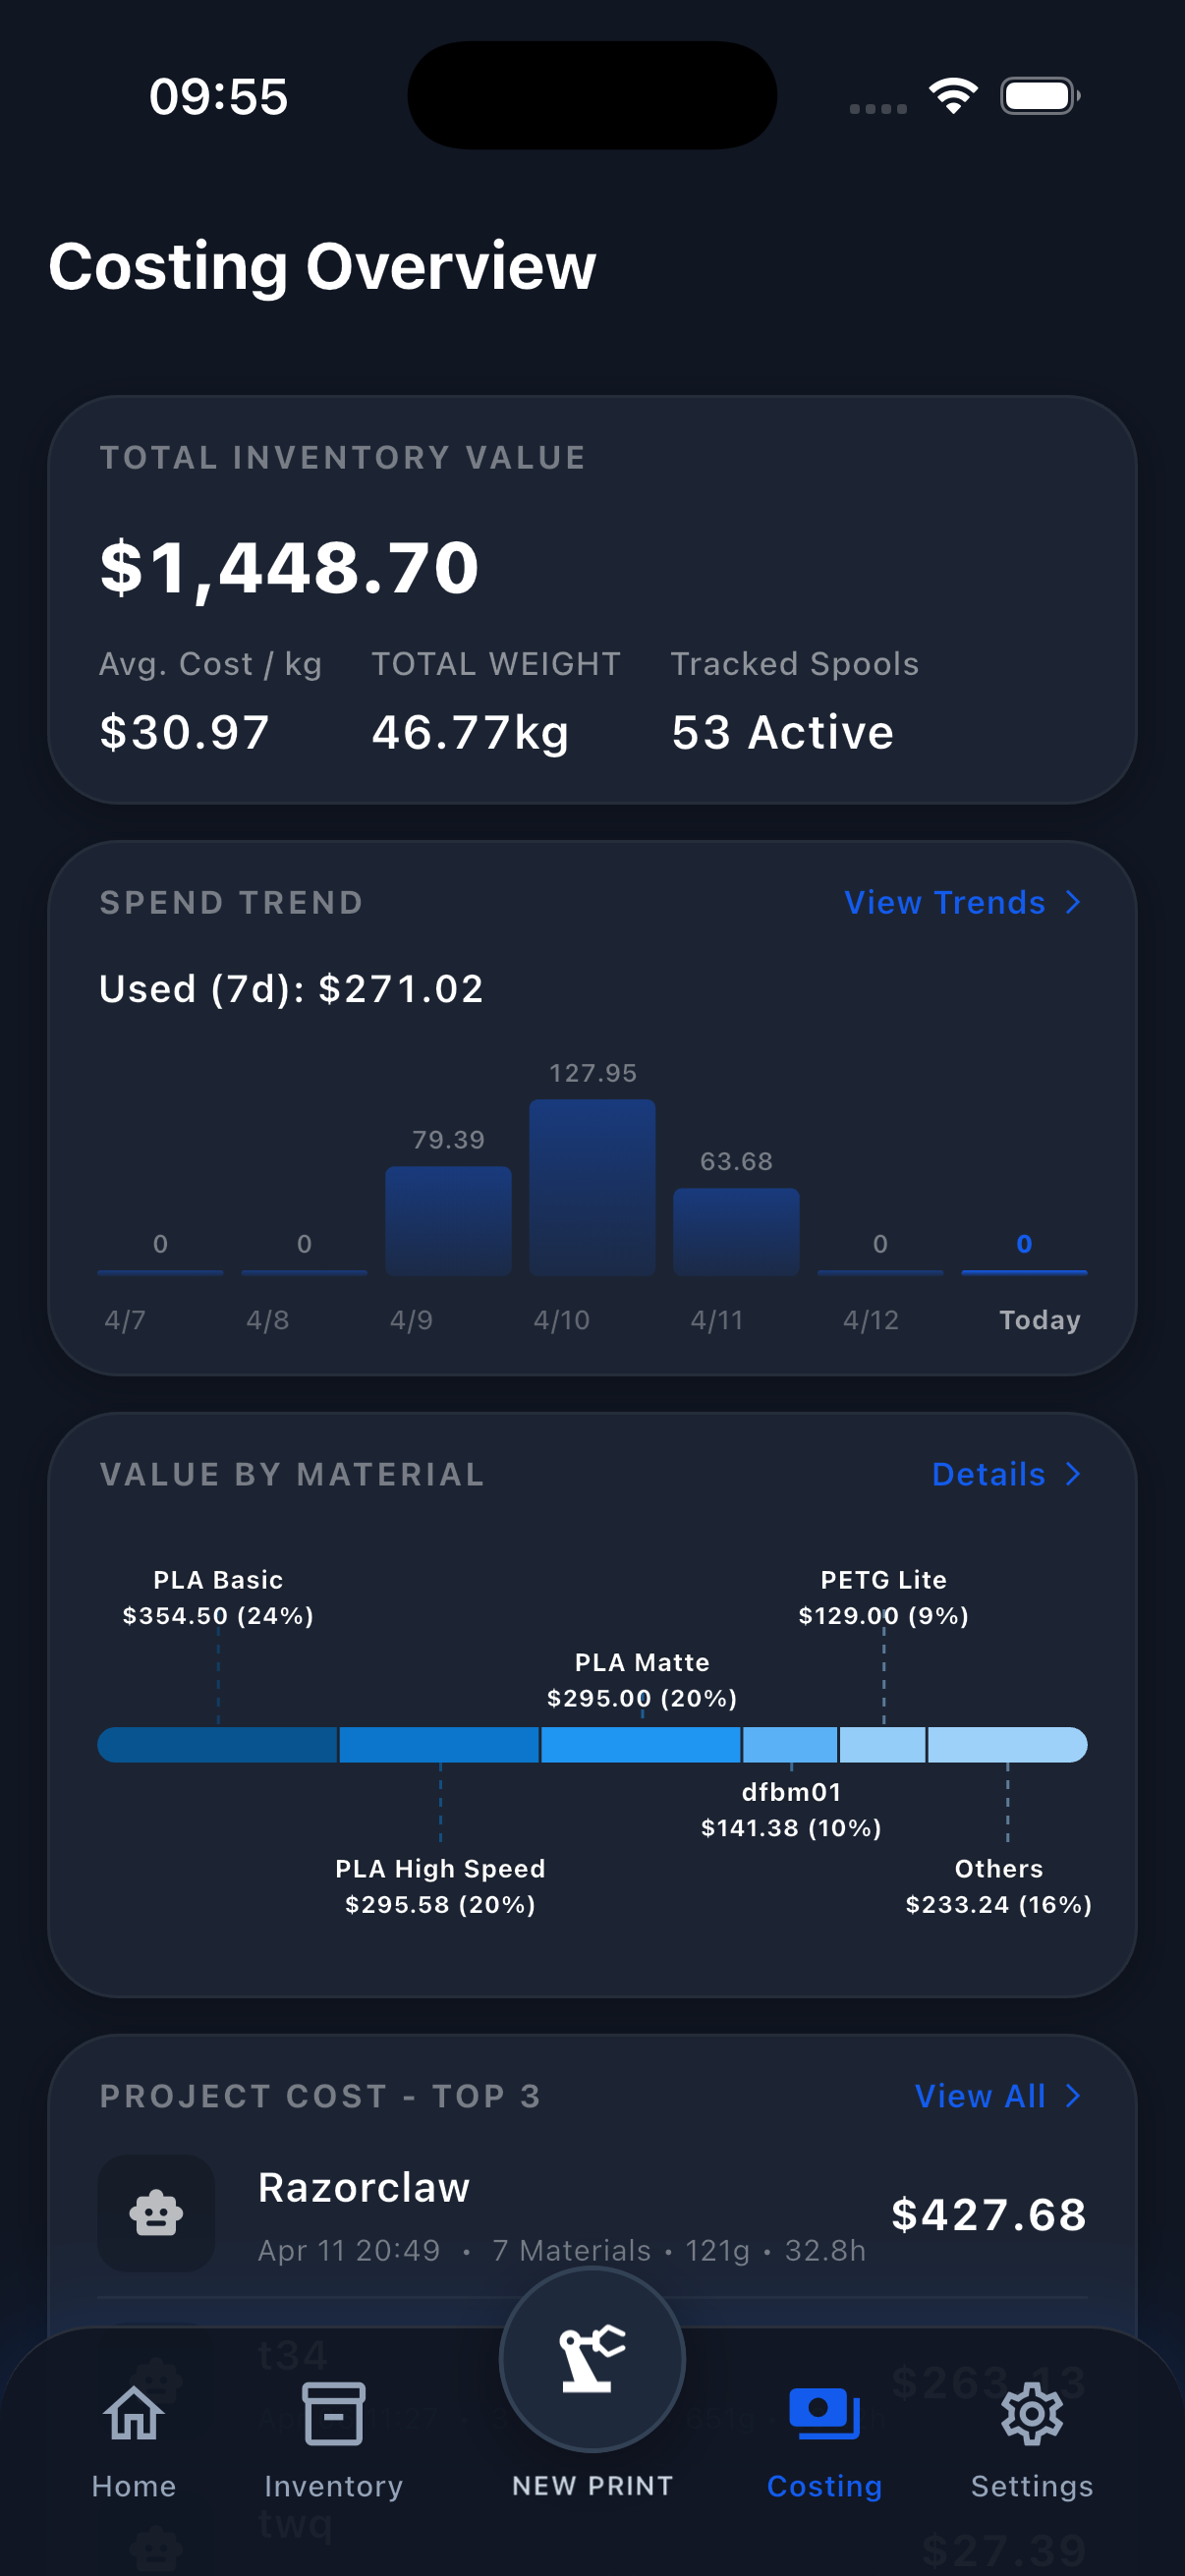Tap the Costing money icon
The height and width of the screenshot is (2576, 1185).
(824, 2412)
